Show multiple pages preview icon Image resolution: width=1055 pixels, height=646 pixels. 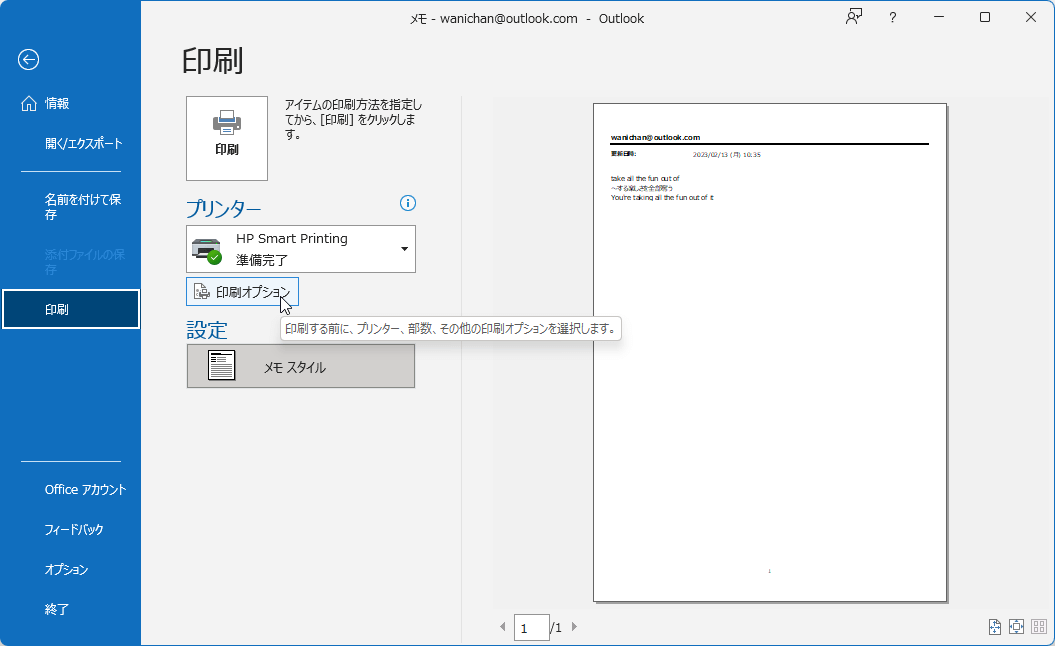coord(1039,627)
